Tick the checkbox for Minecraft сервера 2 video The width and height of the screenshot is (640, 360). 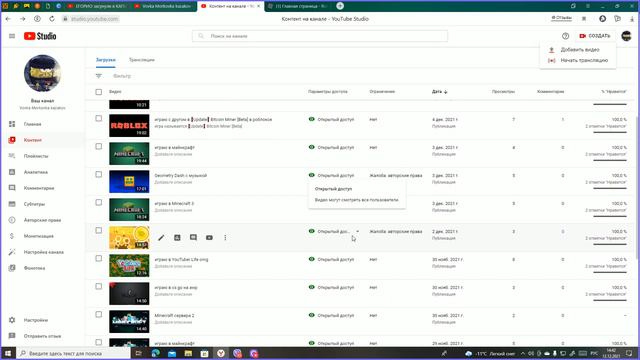coord(98,314)
